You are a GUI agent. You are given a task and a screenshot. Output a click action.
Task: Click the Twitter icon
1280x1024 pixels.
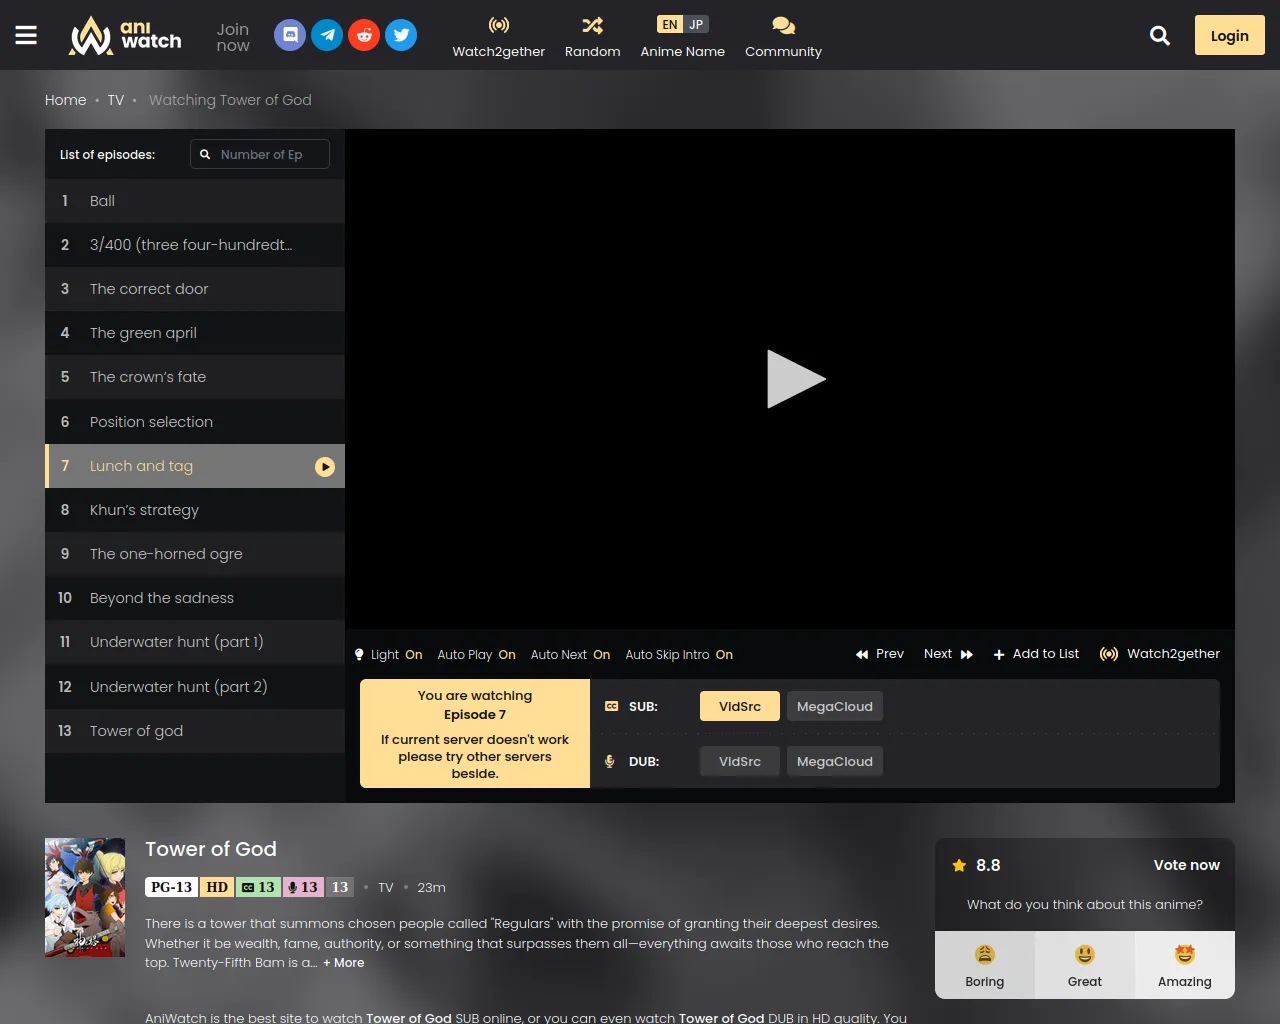401,35
